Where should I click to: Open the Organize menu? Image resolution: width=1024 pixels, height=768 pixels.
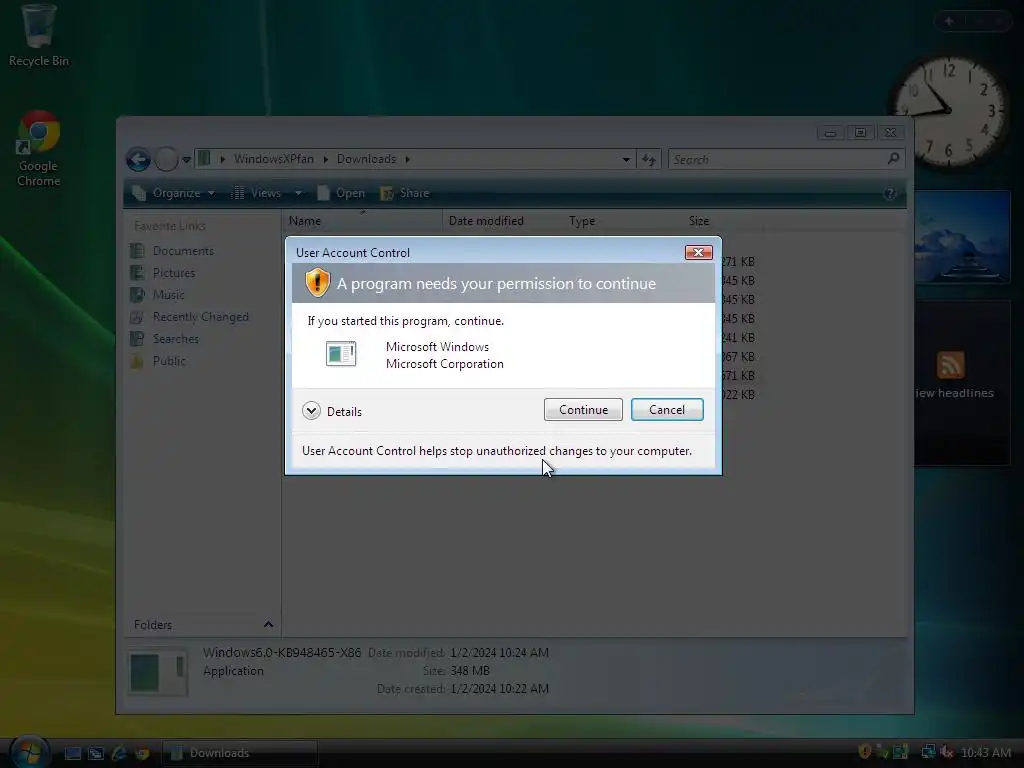pyautogui.click(x=172, y=193)
